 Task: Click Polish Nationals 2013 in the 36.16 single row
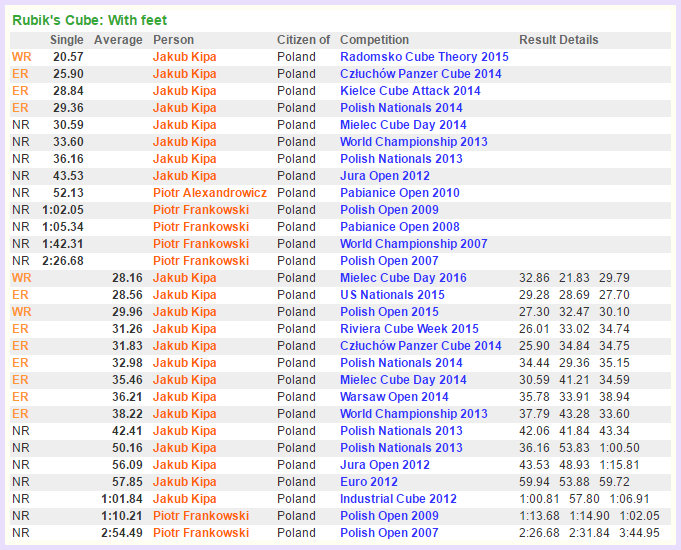click(401, 159)
